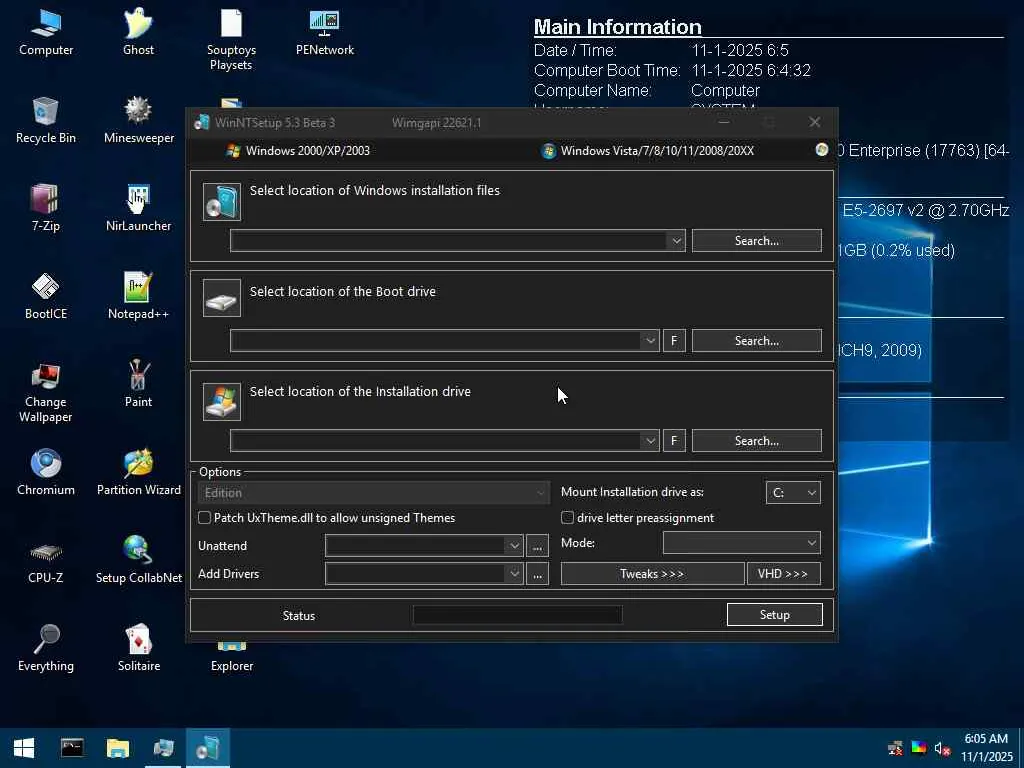Open the Tweaks >>> panel
This screenshot has height=768, width=1024.
(x=652, y=574)
